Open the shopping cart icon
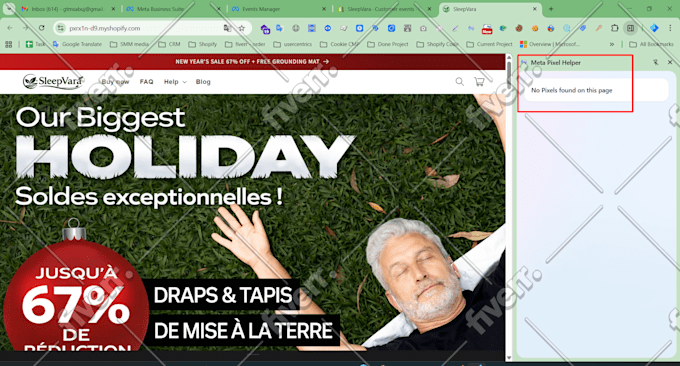The height and width of the screenshot is (366, 680). tap(479, 82)
